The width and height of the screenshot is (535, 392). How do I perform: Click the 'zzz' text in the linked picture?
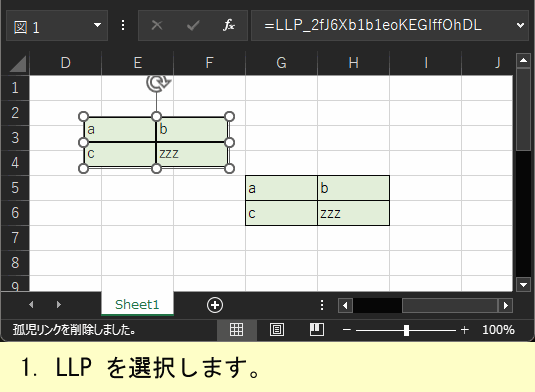(169, 154)
